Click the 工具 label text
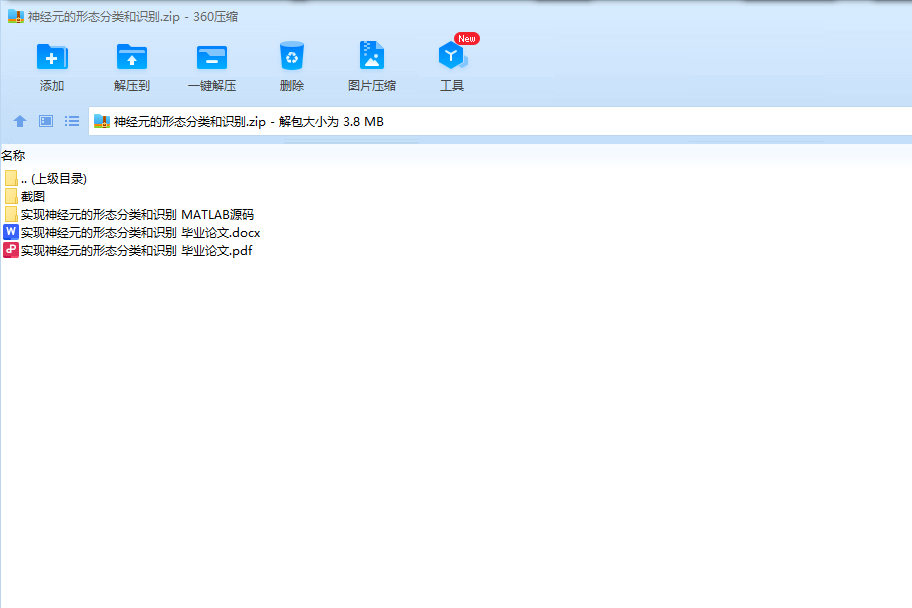The width and height of the screenshot is (912, 608). [452, 86]
